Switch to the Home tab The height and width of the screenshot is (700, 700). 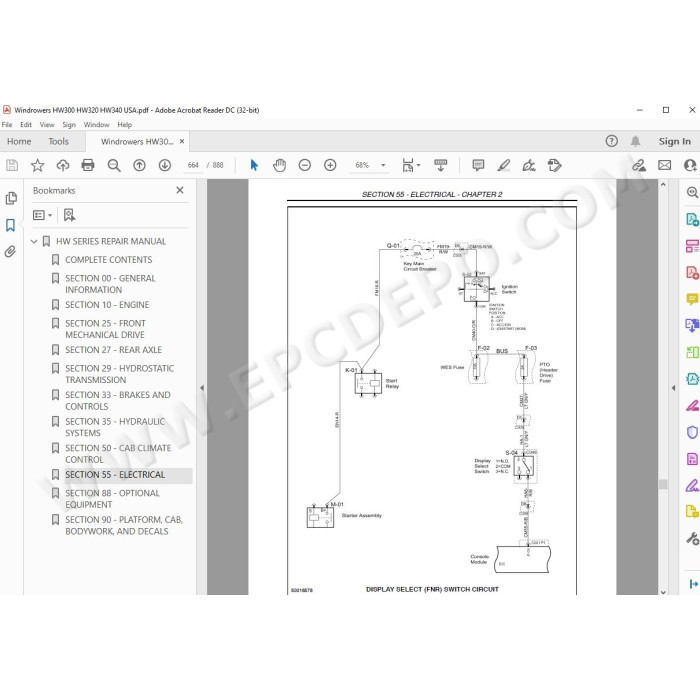coord(19,142)
